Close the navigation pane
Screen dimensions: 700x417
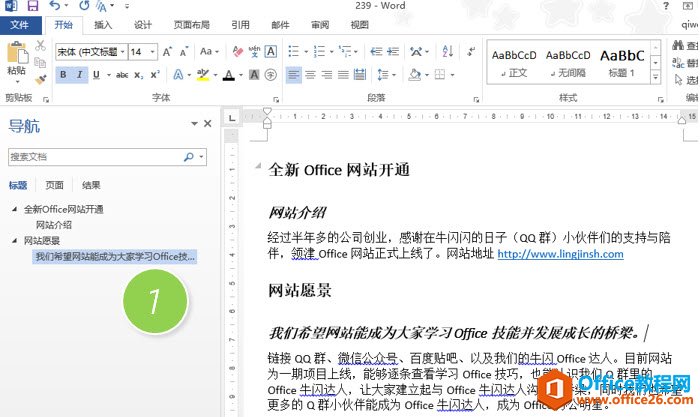point(208,124)
